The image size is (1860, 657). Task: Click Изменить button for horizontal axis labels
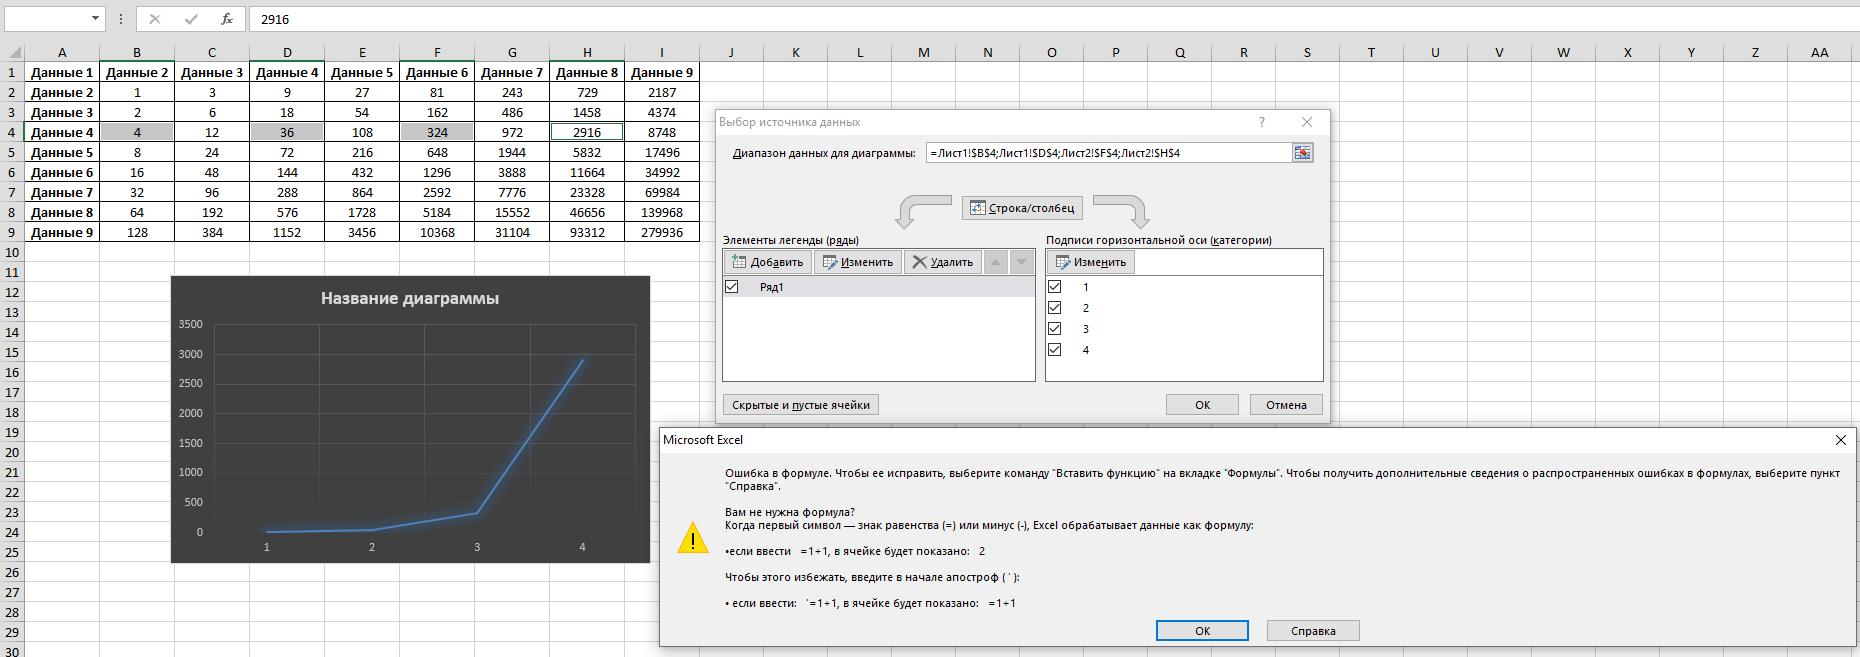pyautogui.click(x=1091, y=262)
